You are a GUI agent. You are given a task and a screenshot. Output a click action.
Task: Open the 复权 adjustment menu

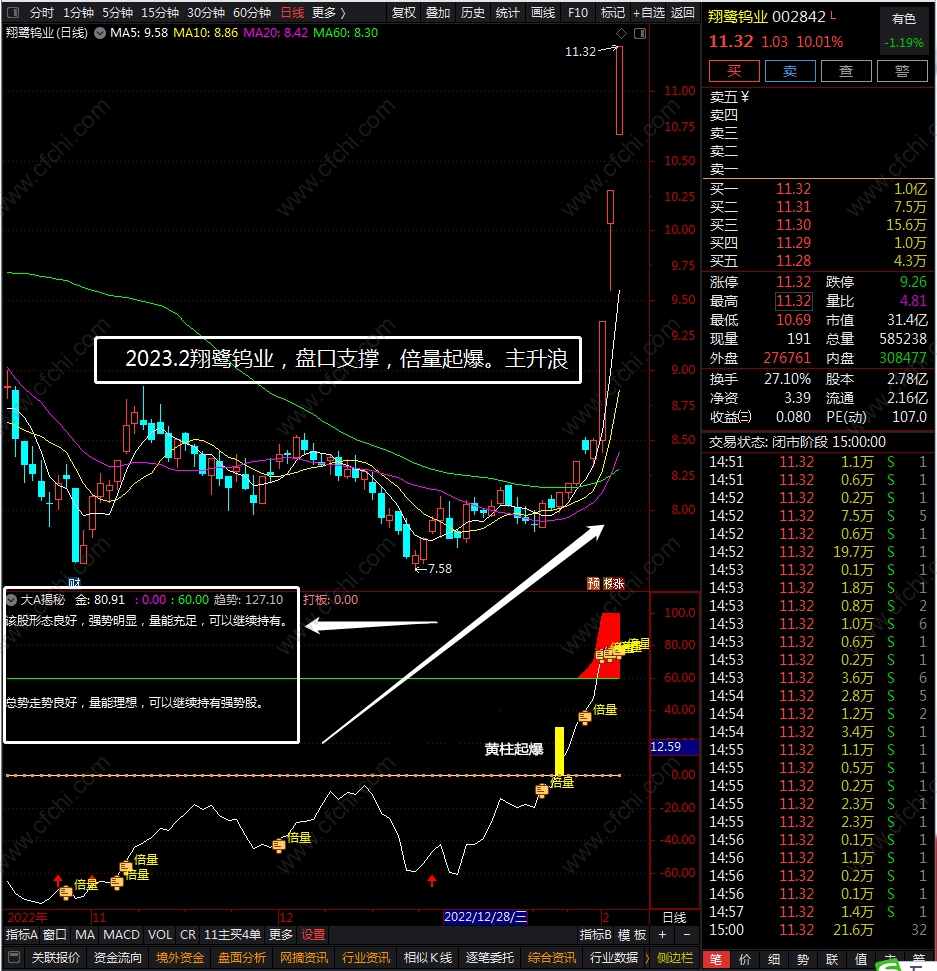tap(404, 12)
